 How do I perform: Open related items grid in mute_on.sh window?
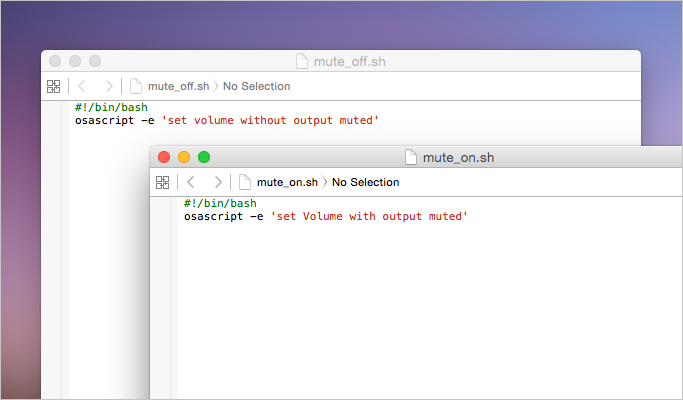pyautogui.click(x=162, y=182)
